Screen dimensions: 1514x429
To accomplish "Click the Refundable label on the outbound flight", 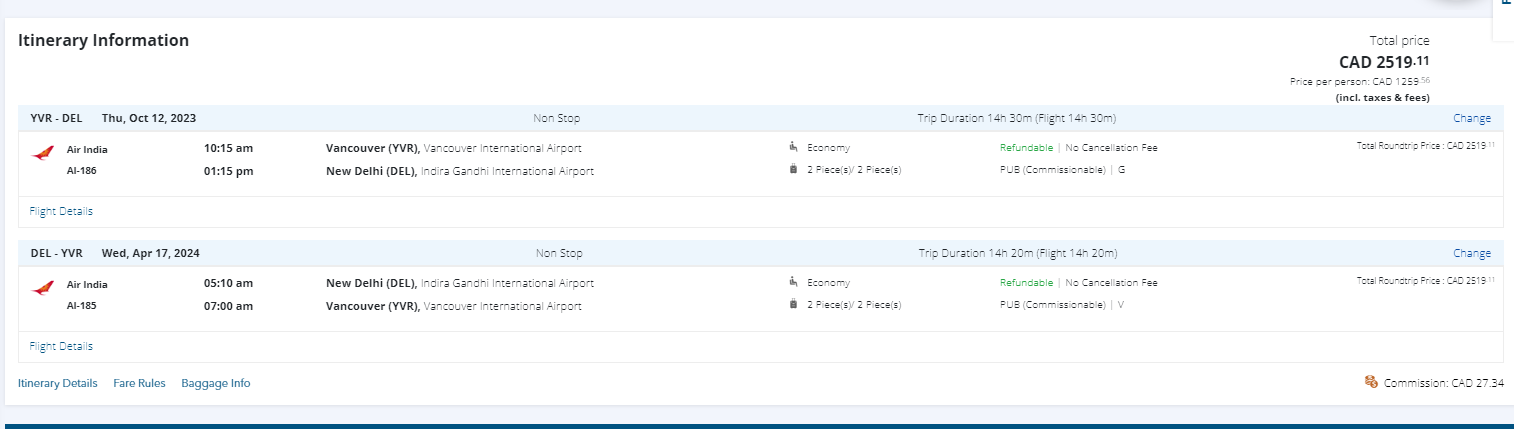I will tap(1026, 148).
